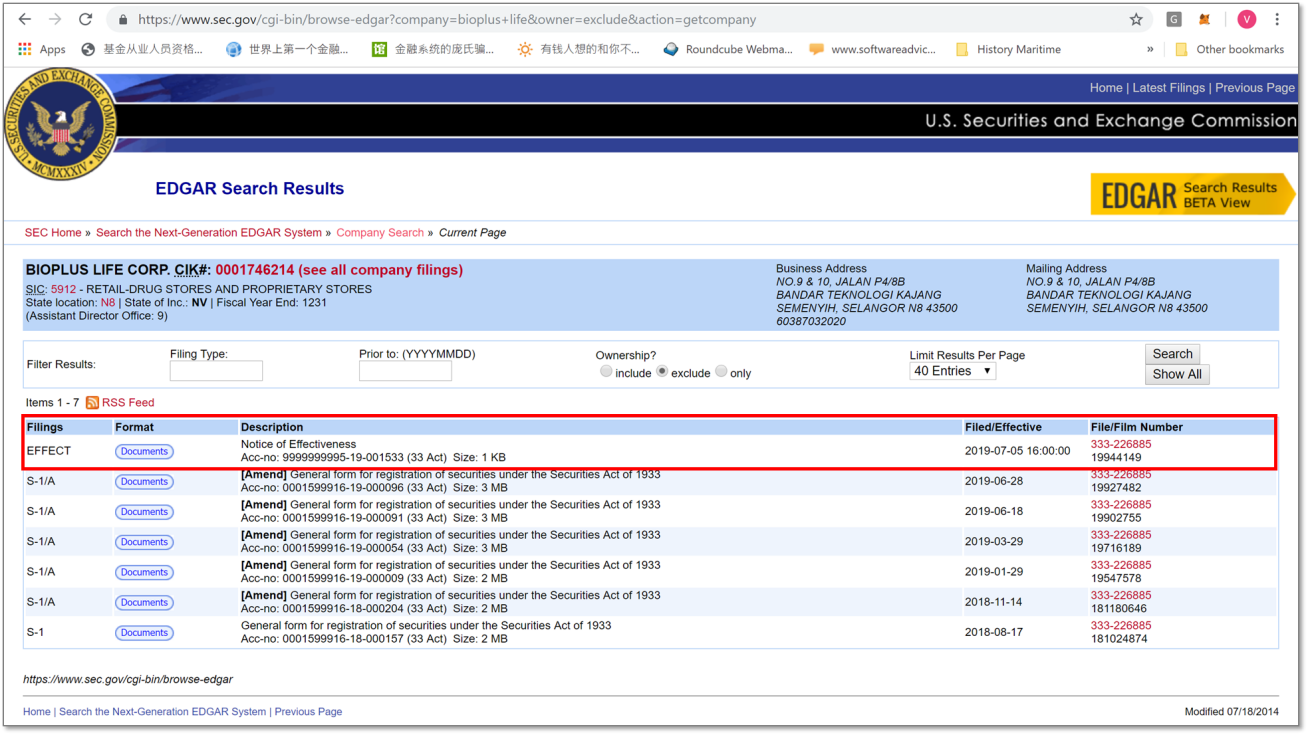Click the Show All button
Image resolution: width=1308 pixels, height=735 pixels.
1177,374
